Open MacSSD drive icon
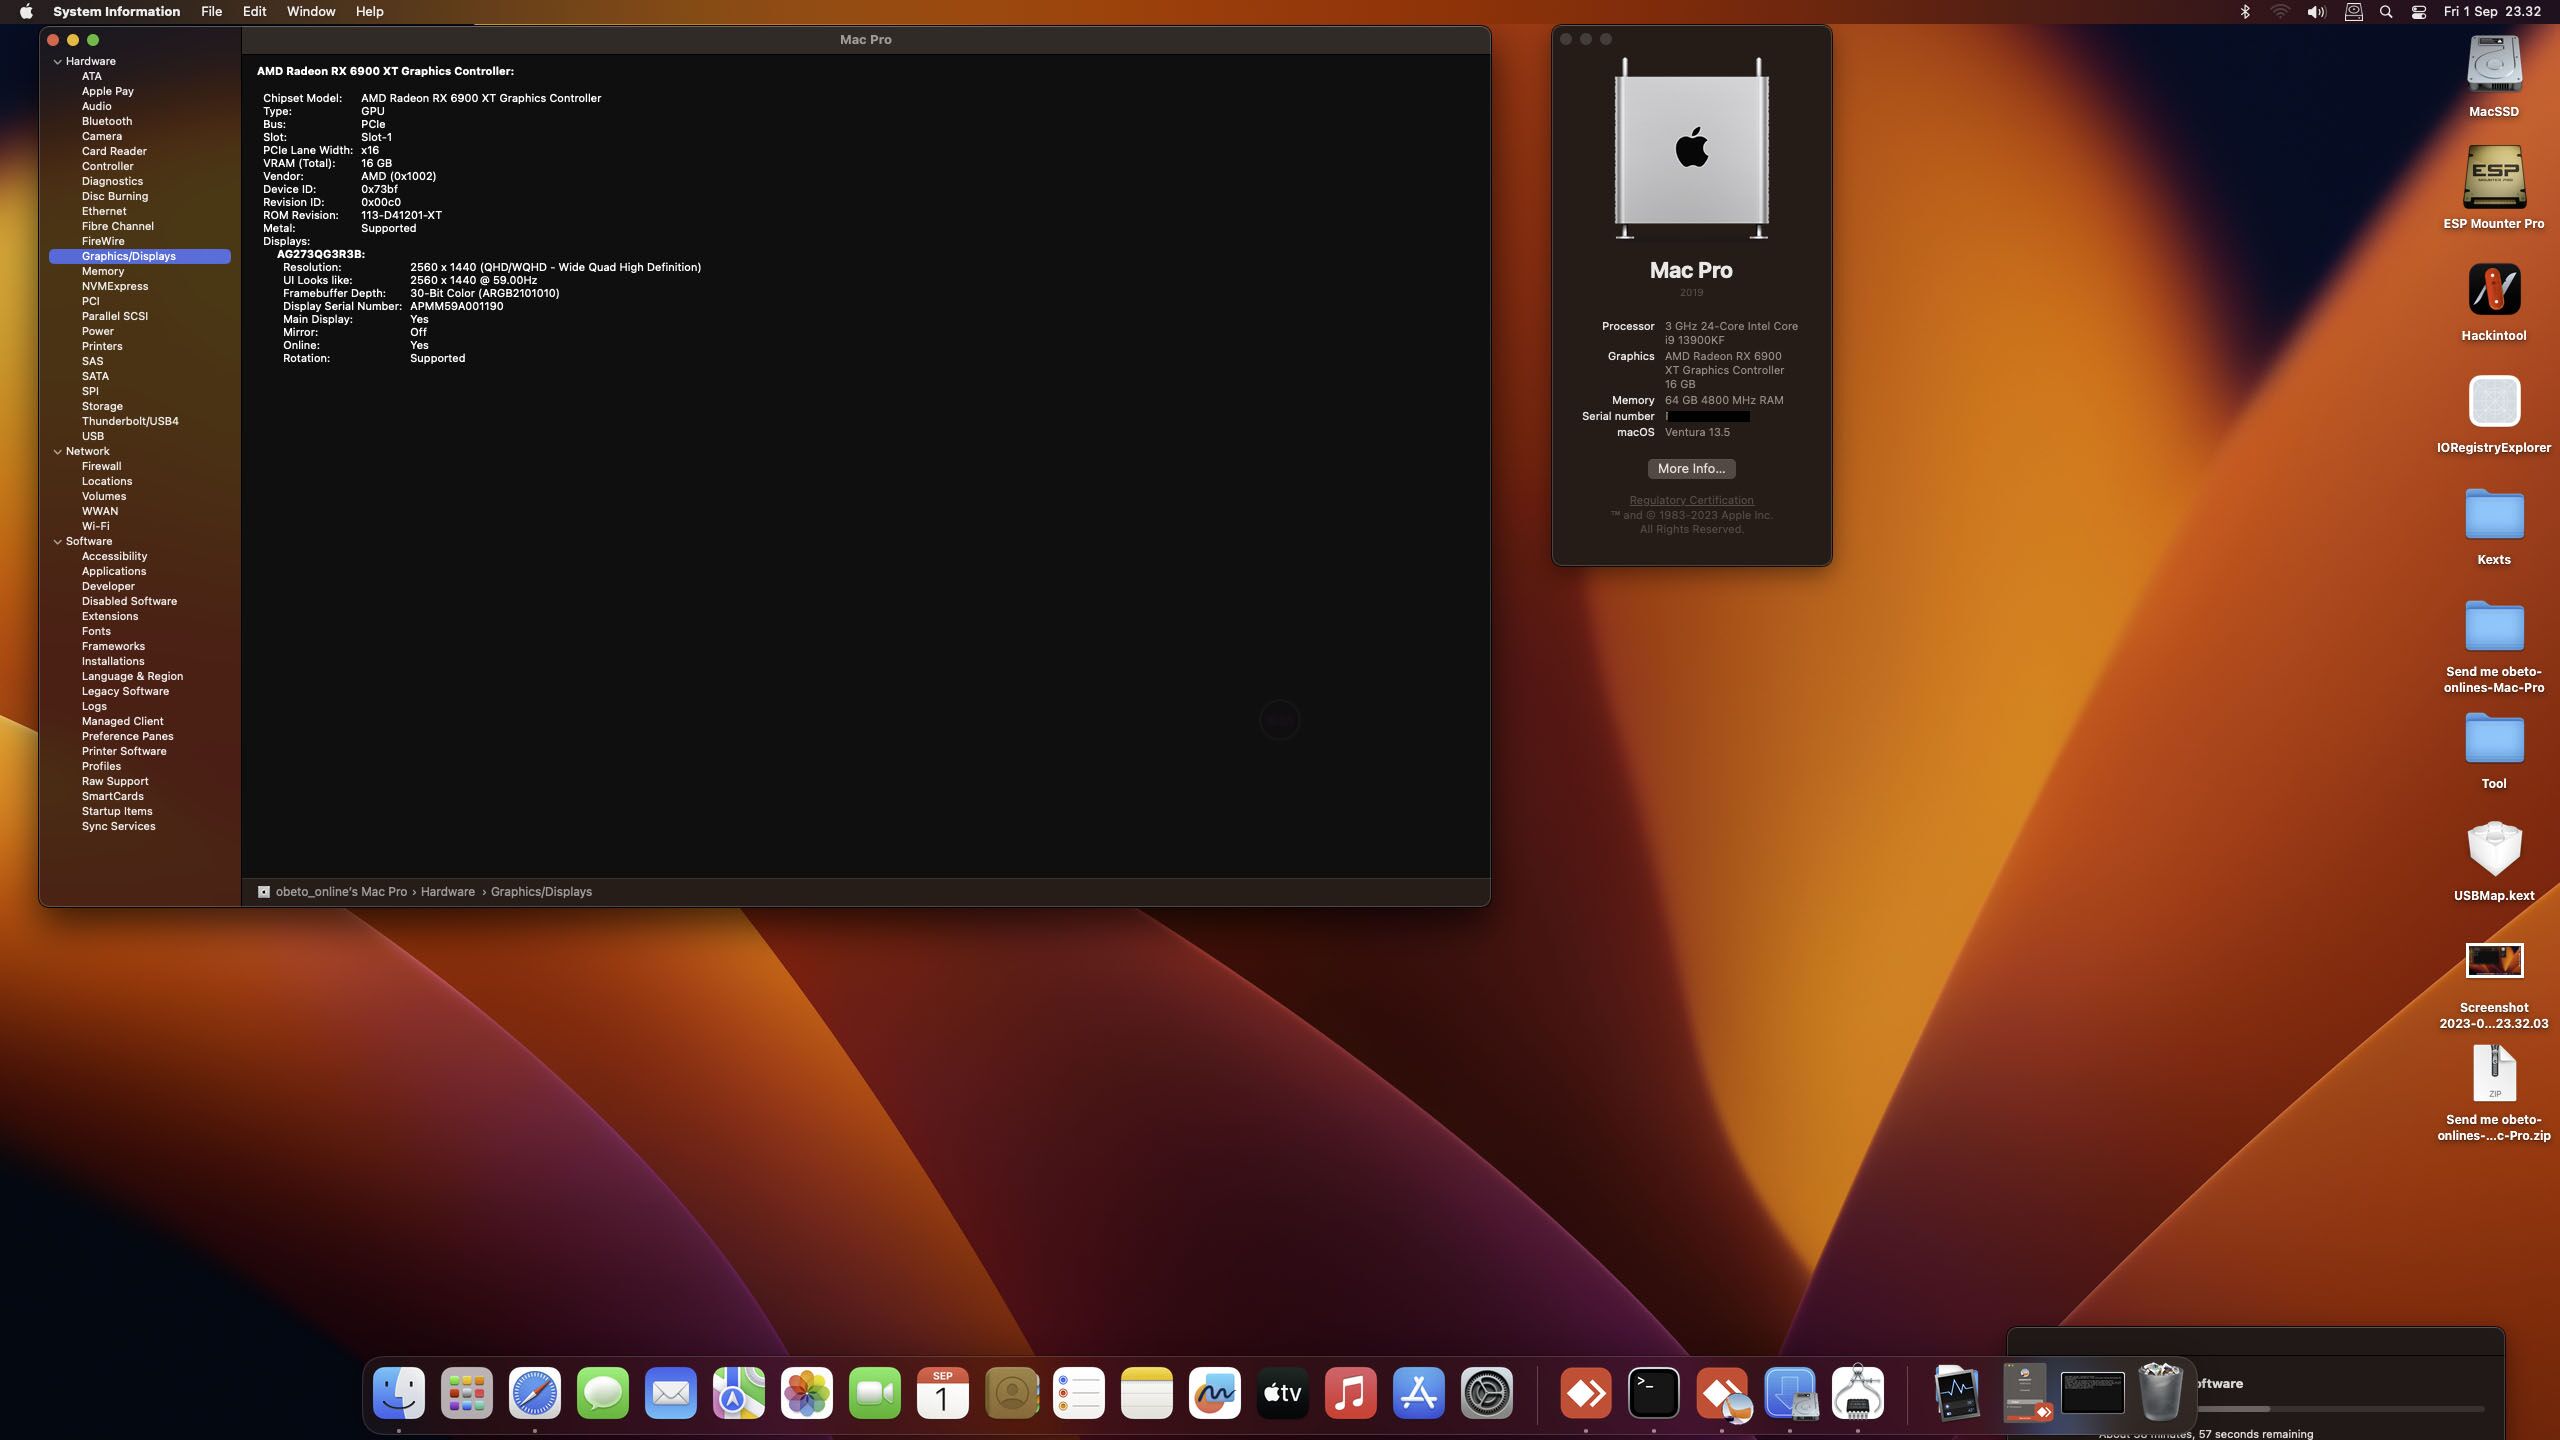2560x1440 pixels. (x=2493, y=67)
